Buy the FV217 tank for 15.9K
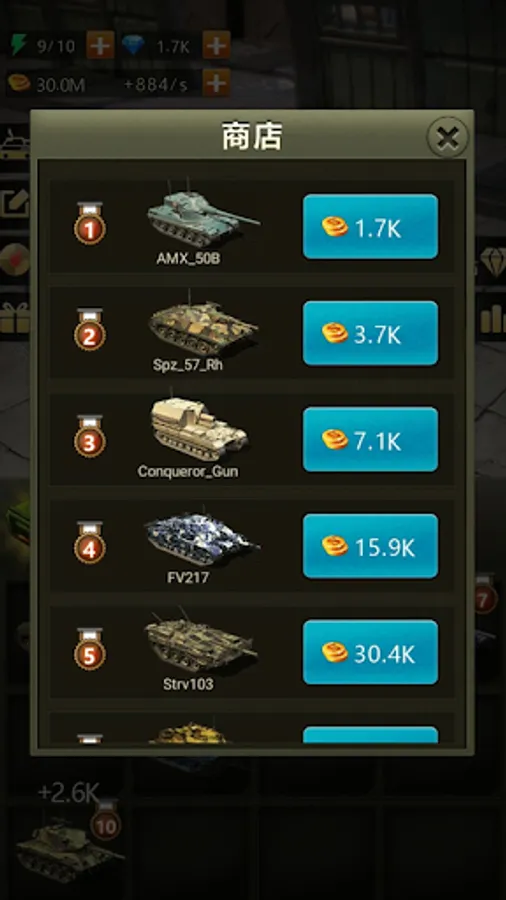Image resolution: width=506 pixels, height=900 pixels. point(370,546)
